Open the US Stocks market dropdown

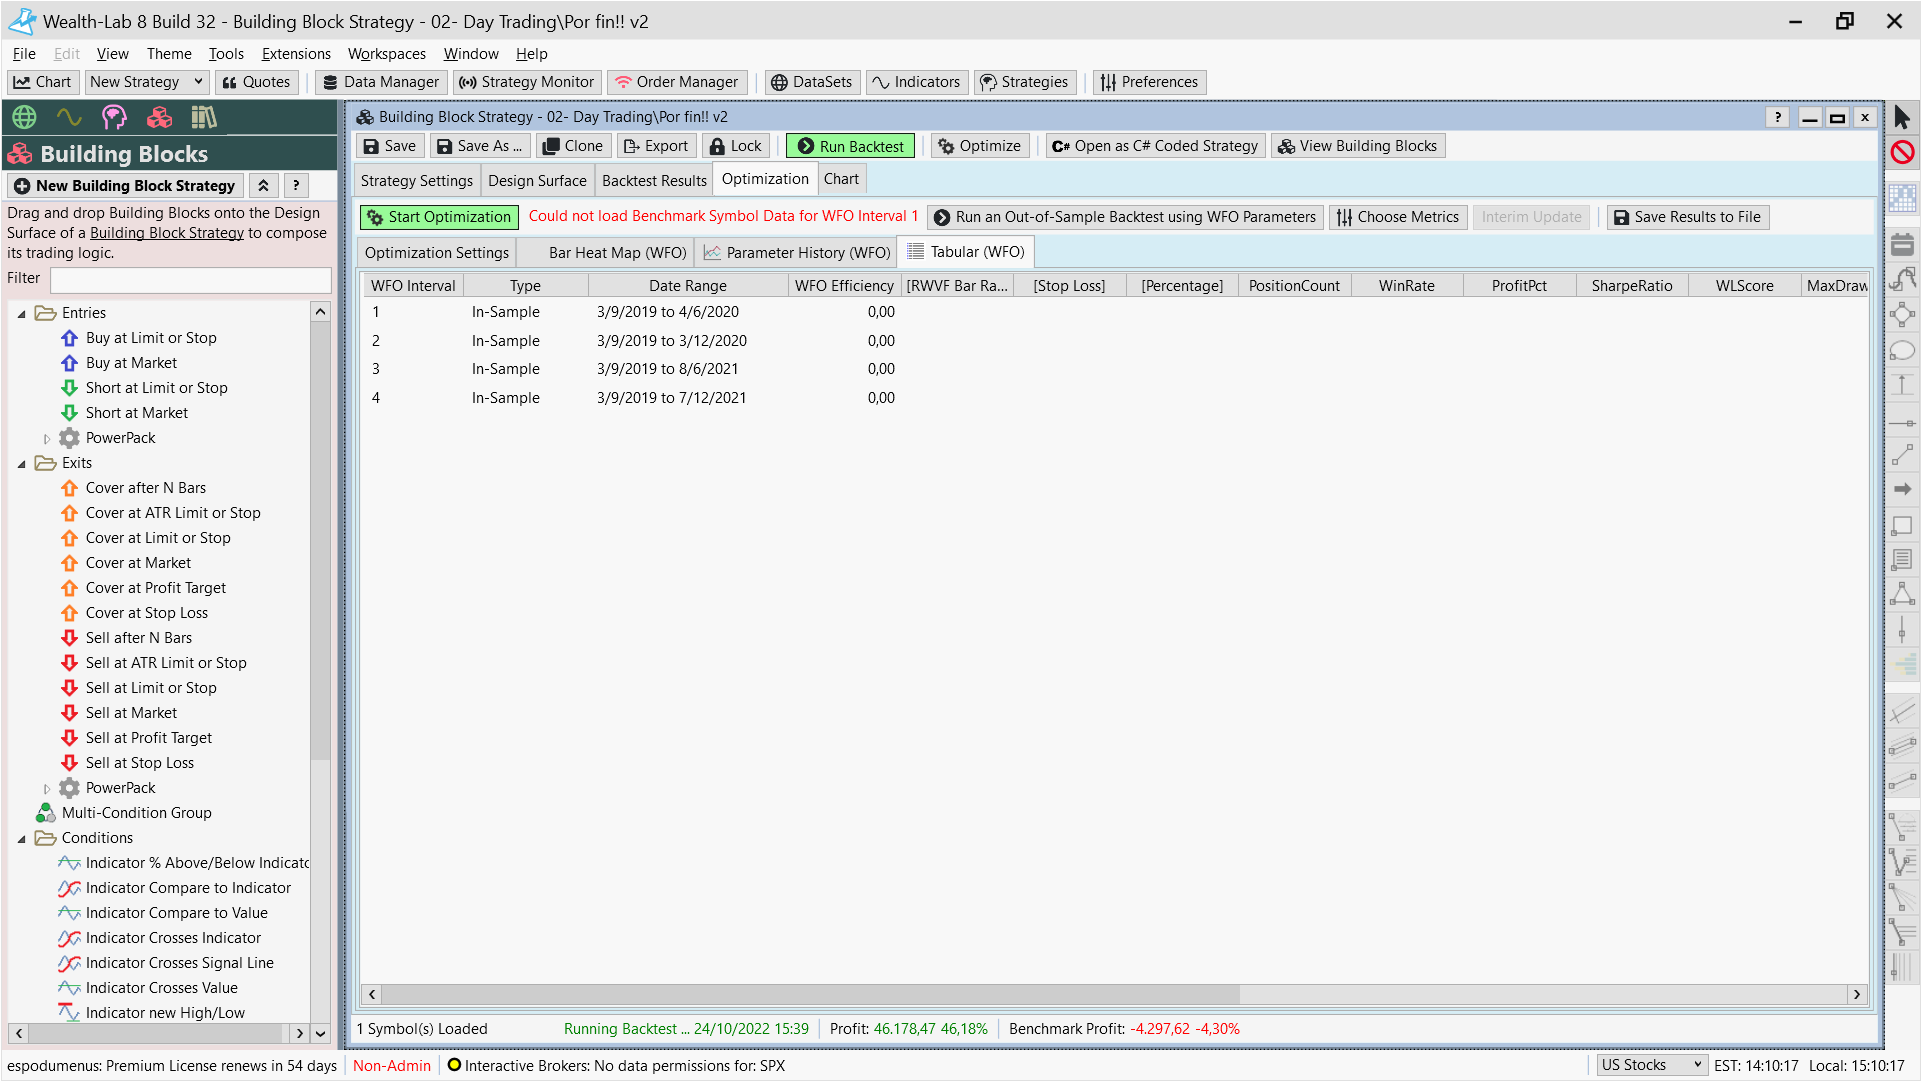(1651, 1065)
